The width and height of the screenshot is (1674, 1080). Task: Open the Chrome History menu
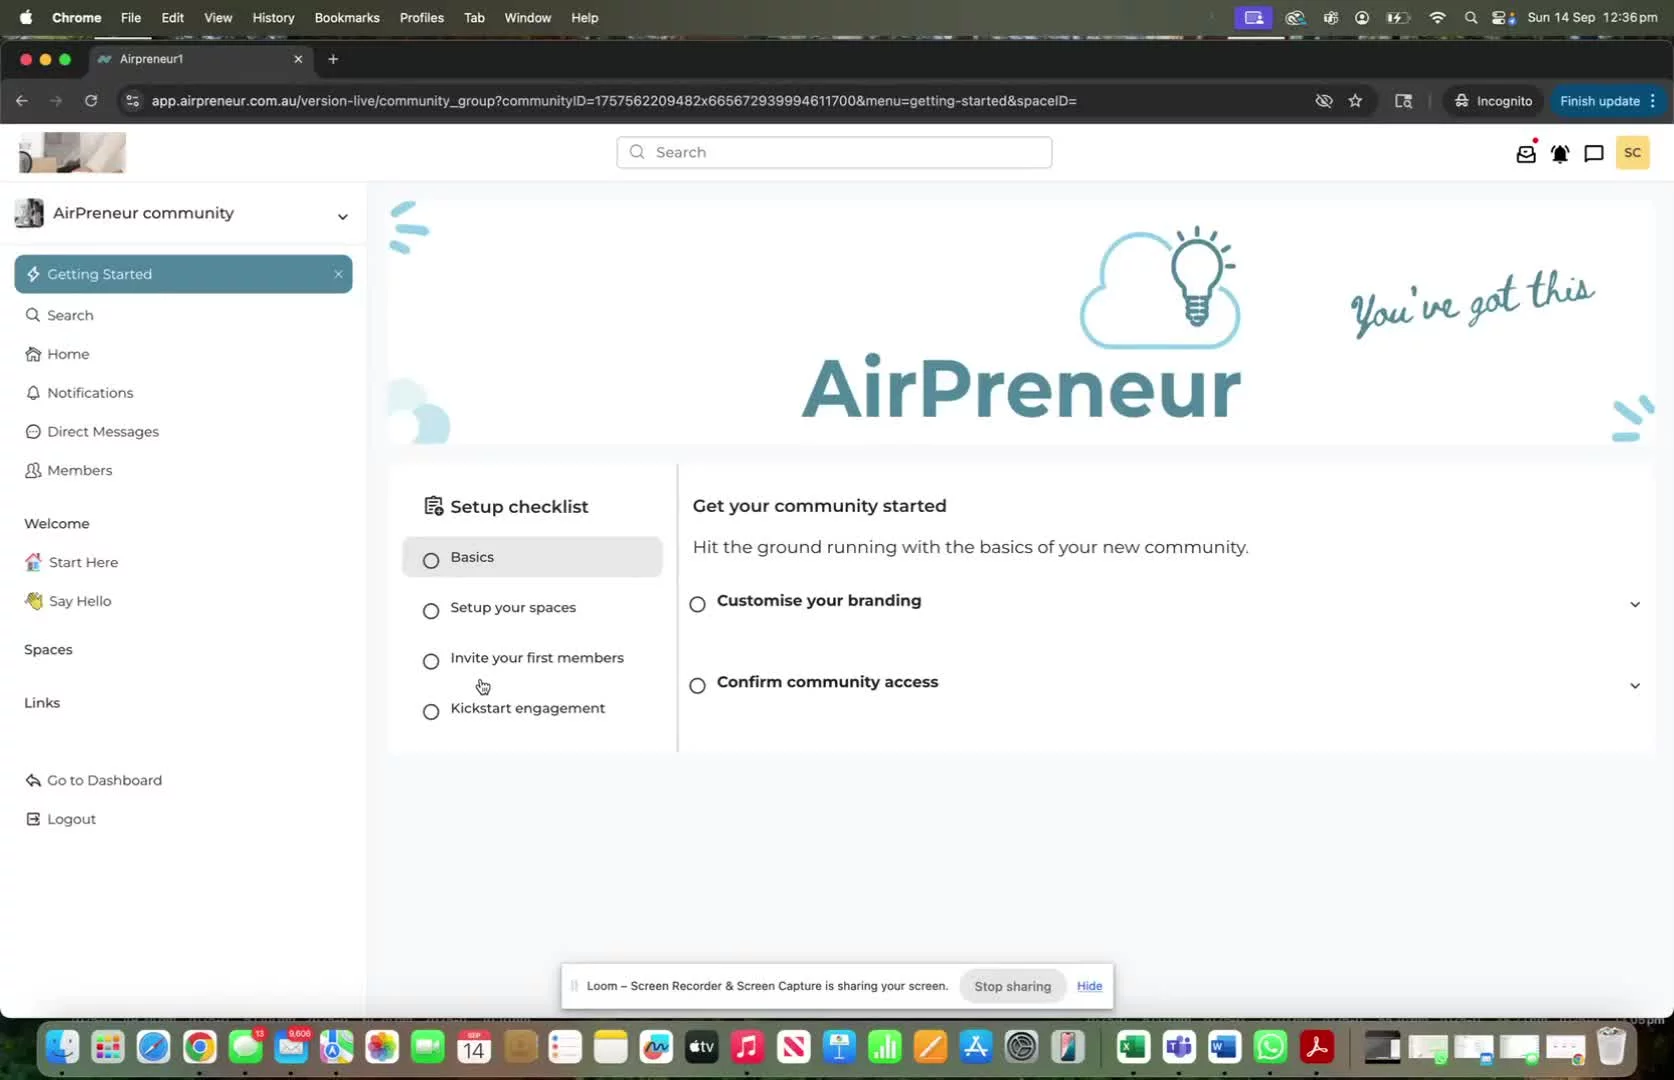point(273,17)
